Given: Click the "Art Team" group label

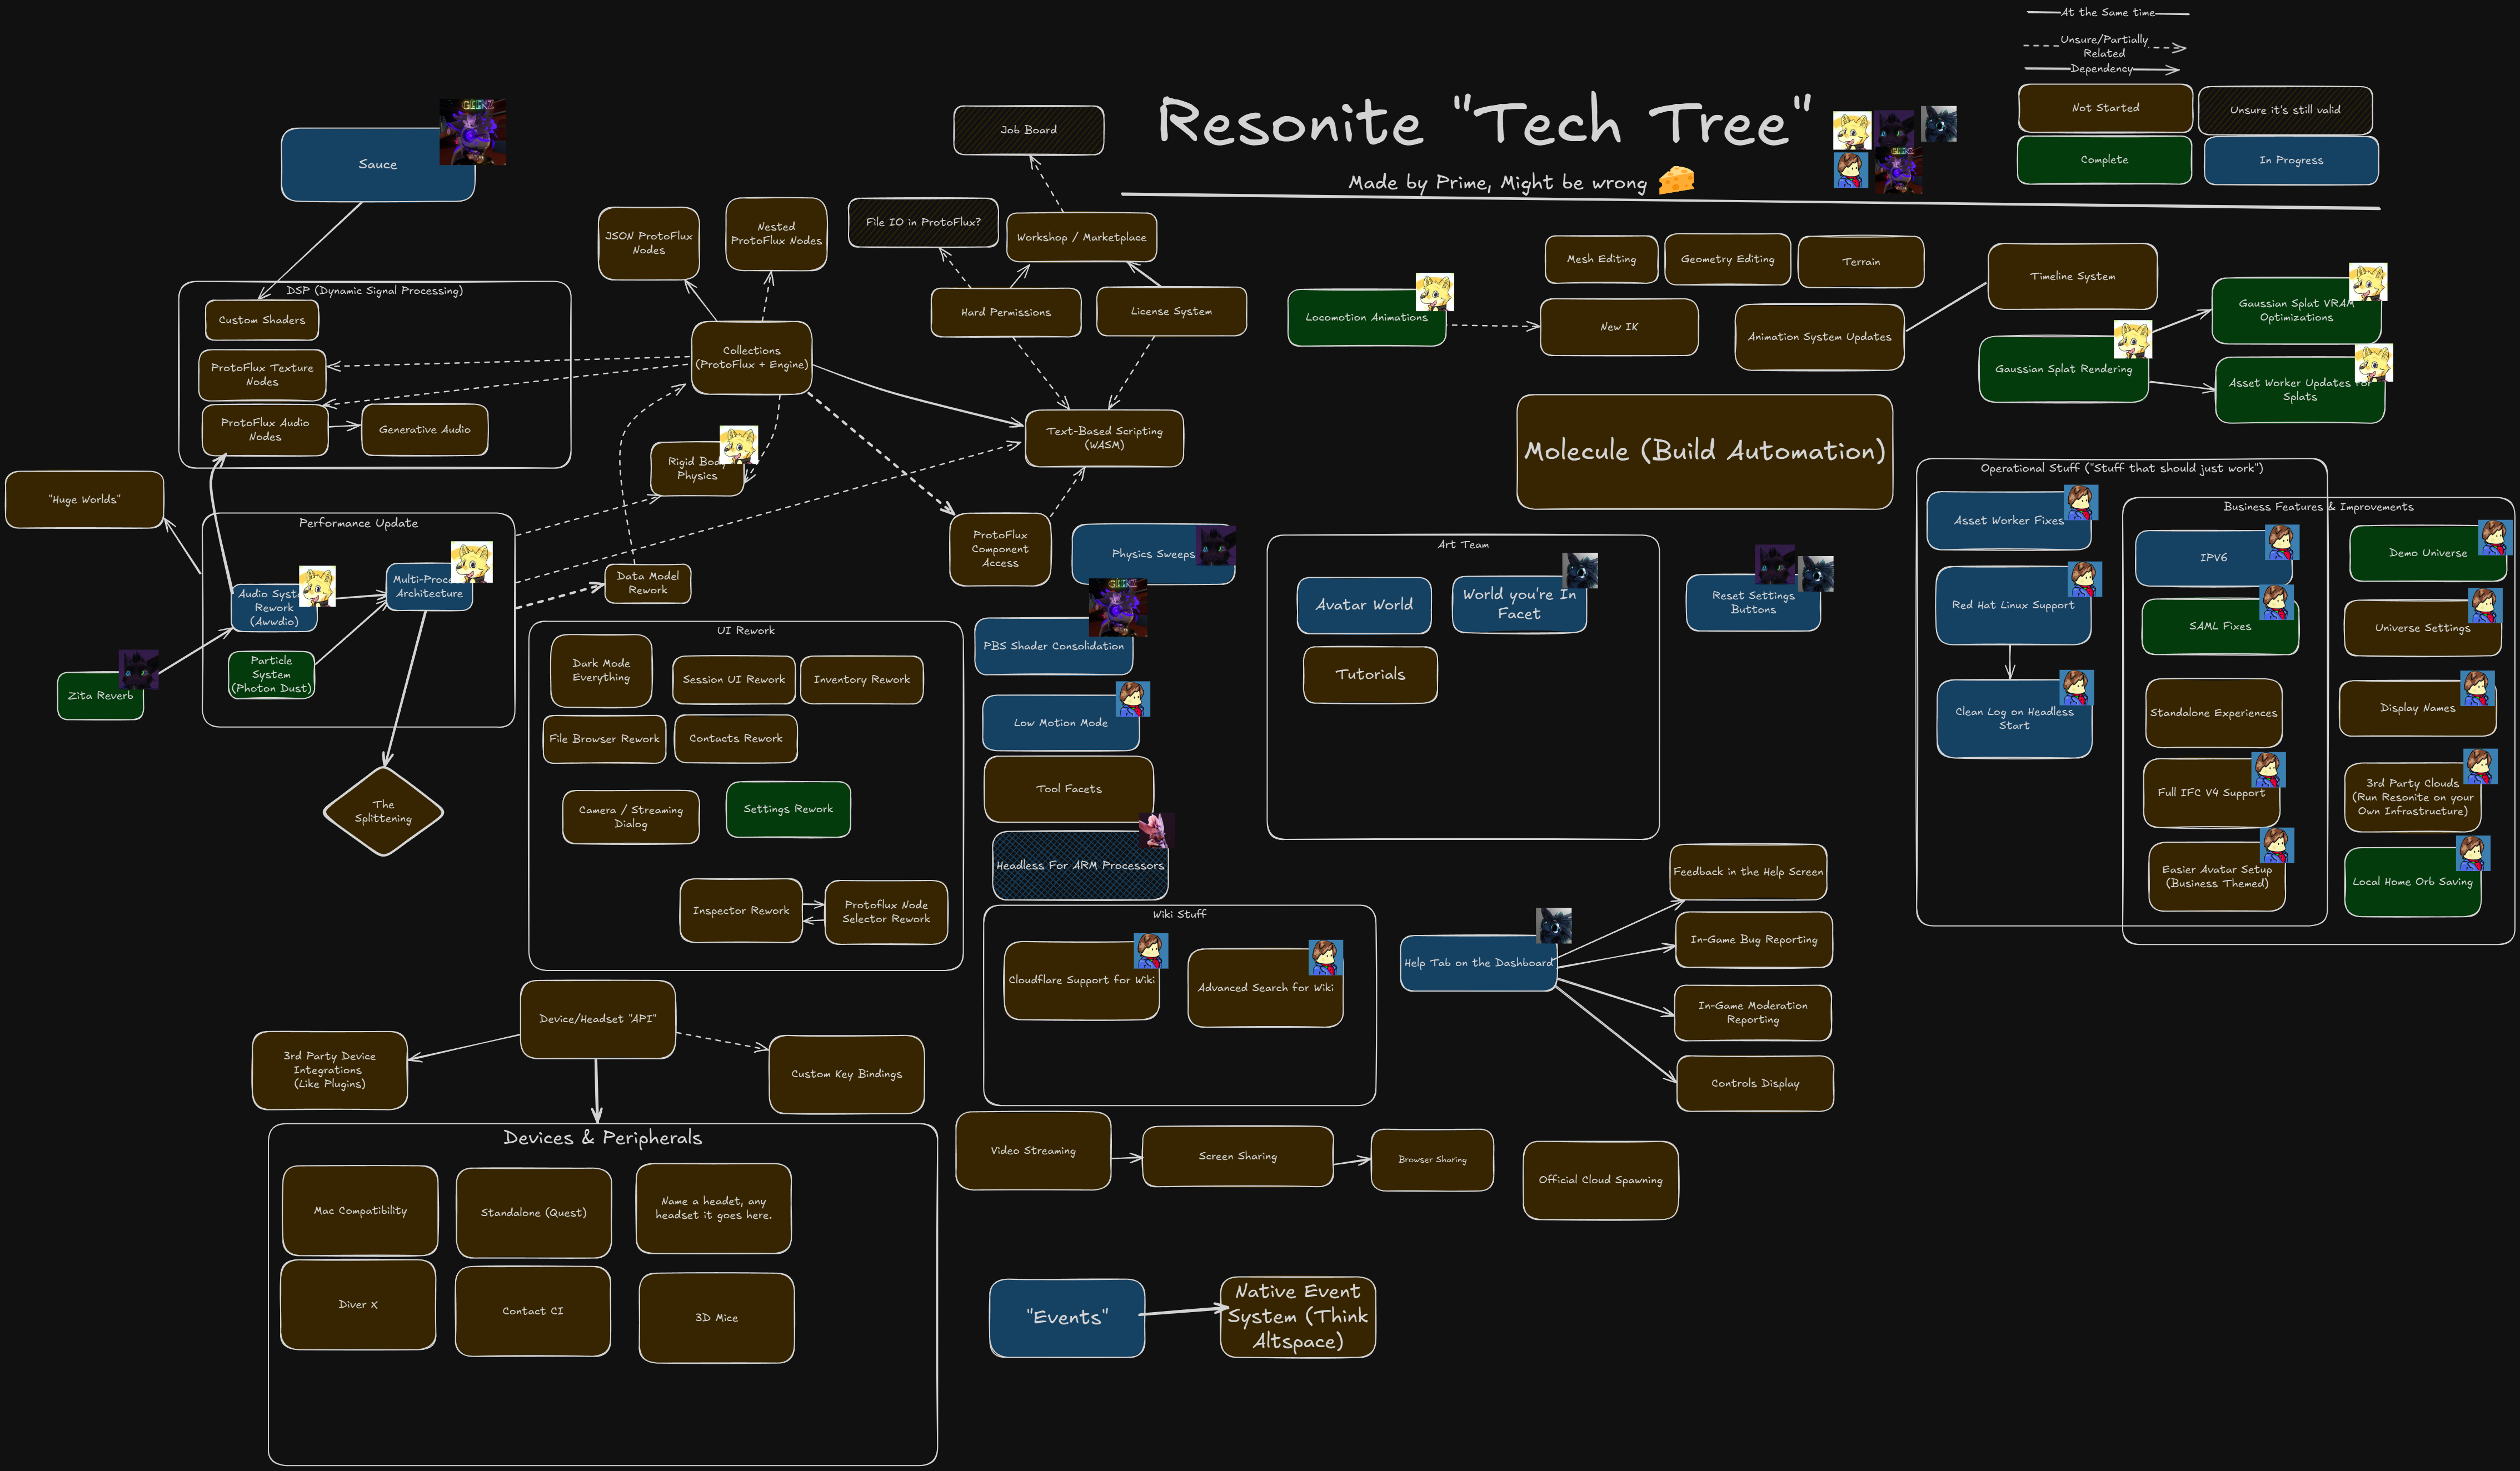Looking at the screenshot, I should [x=1463, y=545].
